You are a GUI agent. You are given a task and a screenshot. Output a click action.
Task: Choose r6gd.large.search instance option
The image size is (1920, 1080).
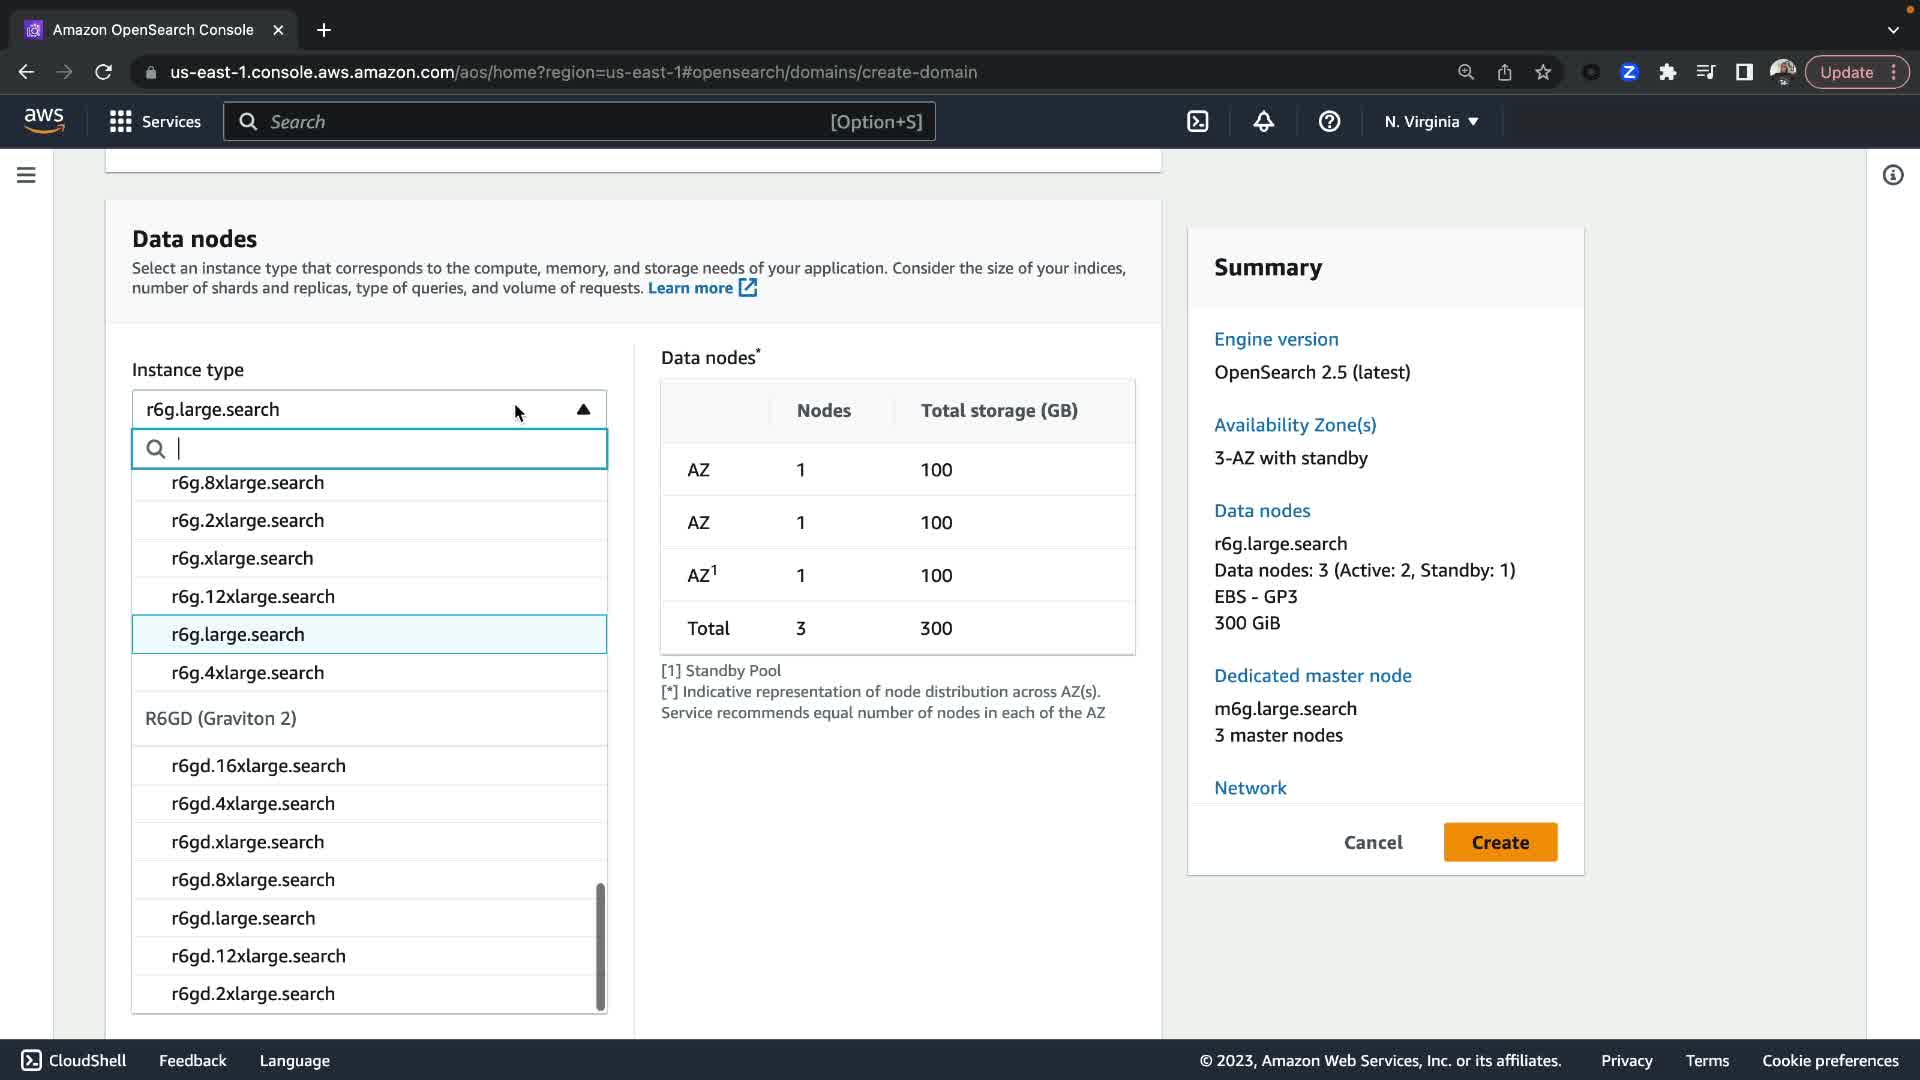point(243,918)
